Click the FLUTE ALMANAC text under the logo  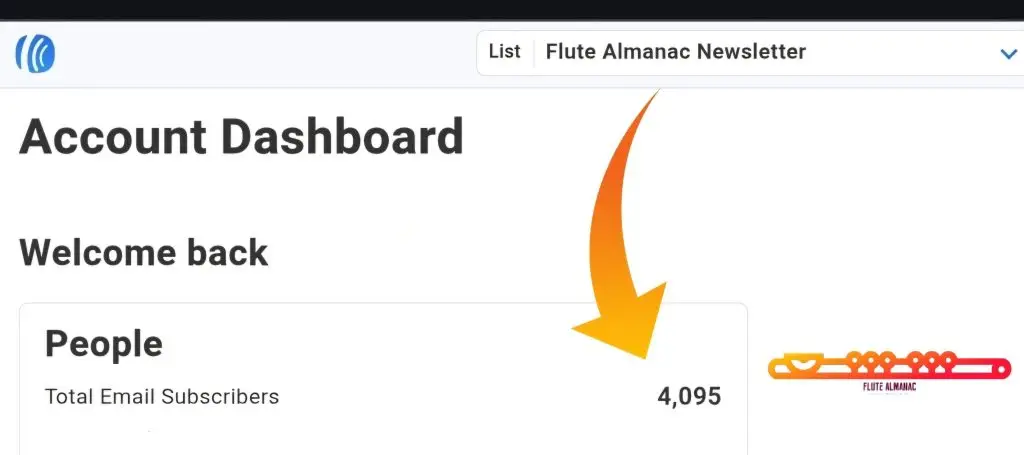click(x=888, y=386)
